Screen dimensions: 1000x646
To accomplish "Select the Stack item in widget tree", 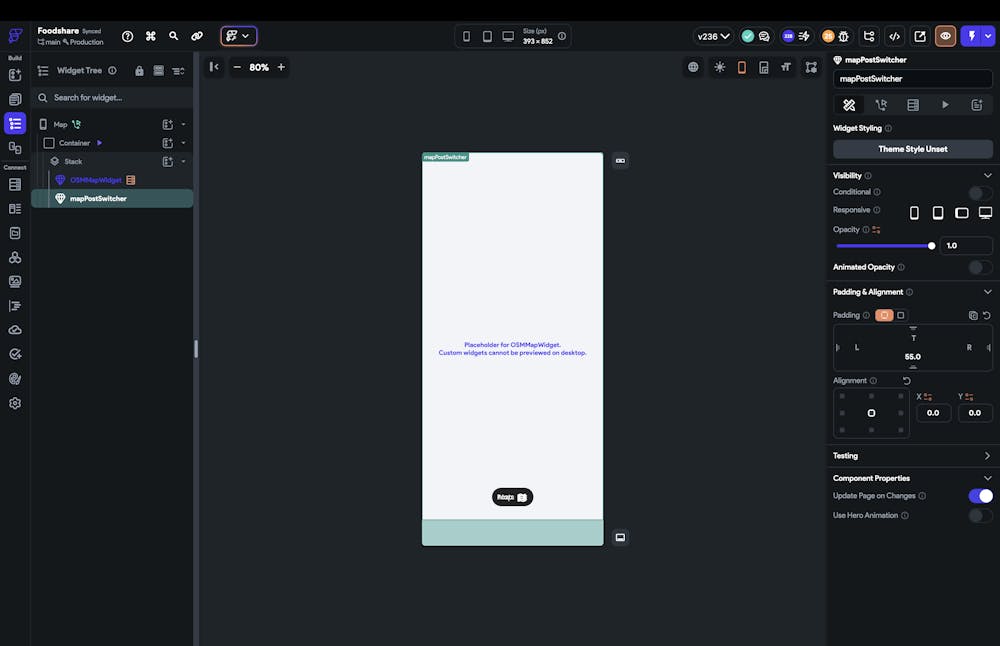I will click(x=73, y=161).
